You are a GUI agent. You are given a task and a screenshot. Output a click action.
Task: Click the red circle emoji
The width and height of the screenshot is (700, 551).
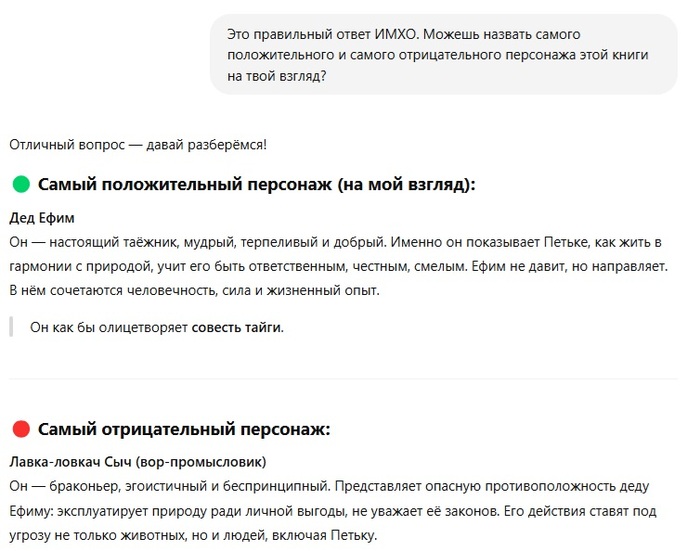tap(21, 430)
